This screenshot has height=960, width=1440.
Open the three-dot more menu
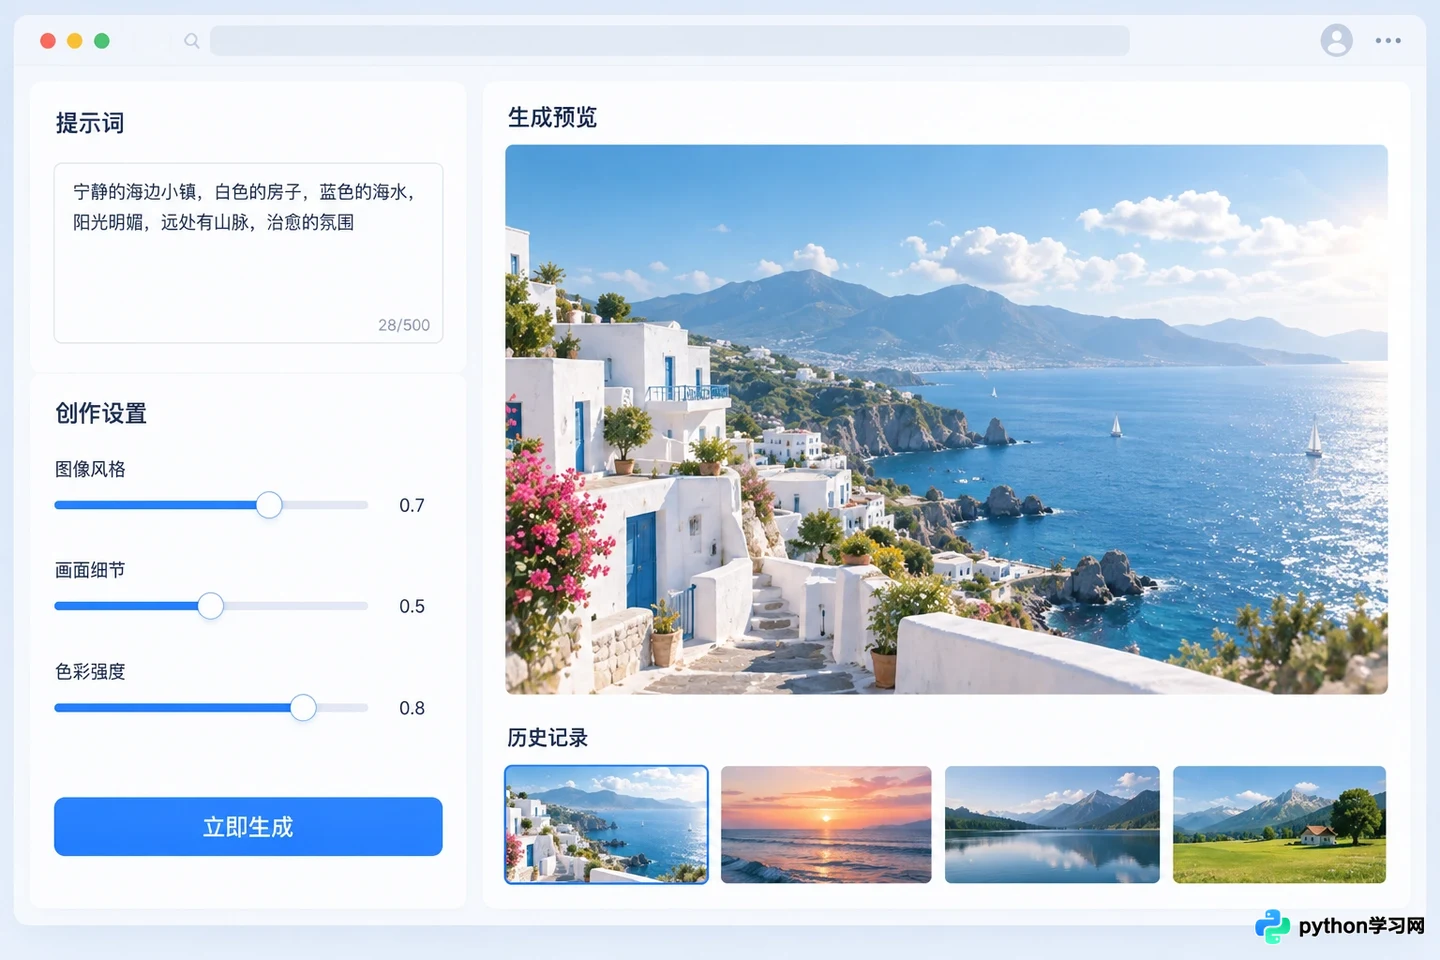pyautogui.click(x=1388, y=41)
